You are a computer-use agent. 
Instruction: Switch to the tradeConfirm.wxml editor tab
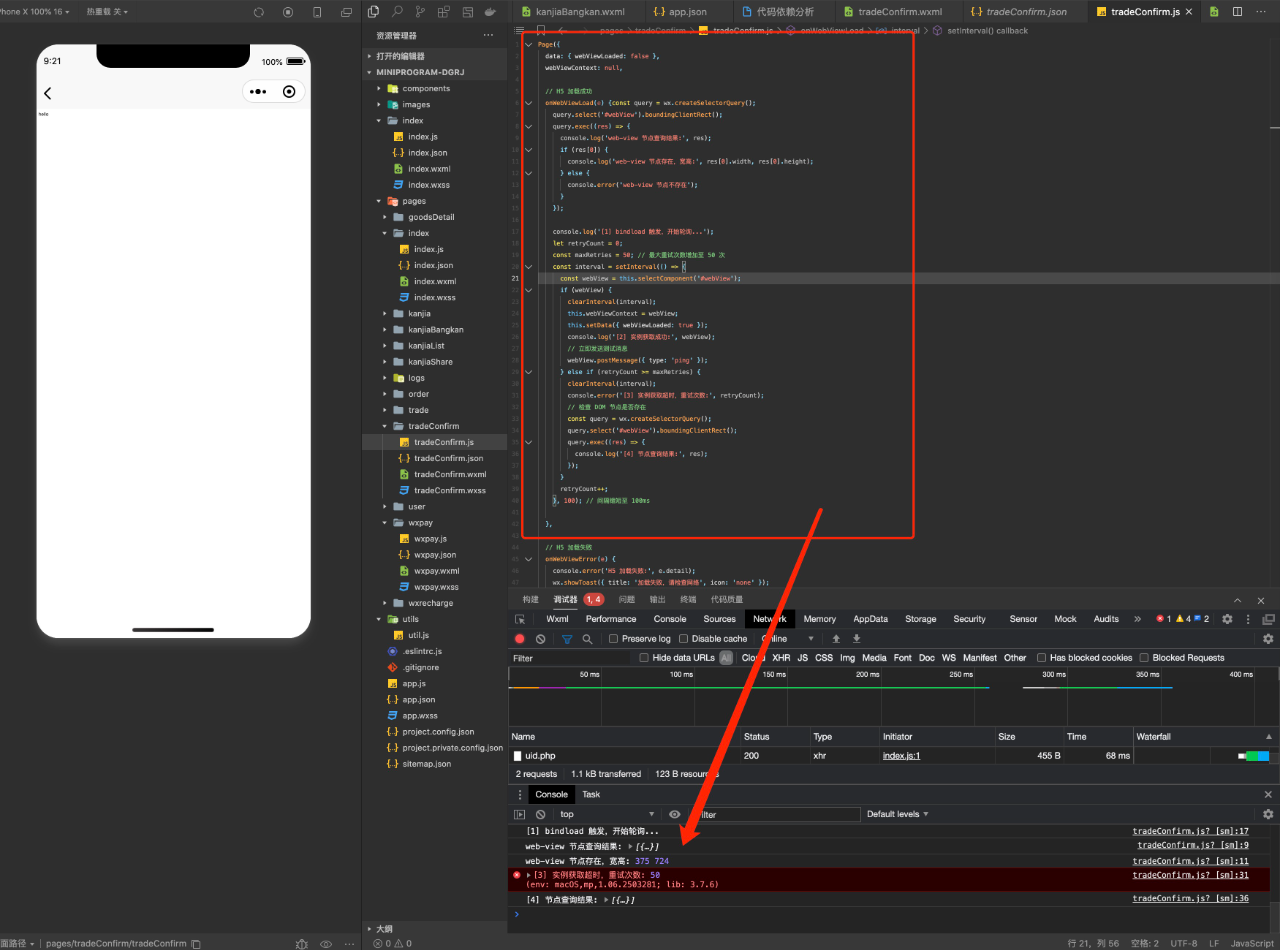pyautogui.click(x=891, y=12)
